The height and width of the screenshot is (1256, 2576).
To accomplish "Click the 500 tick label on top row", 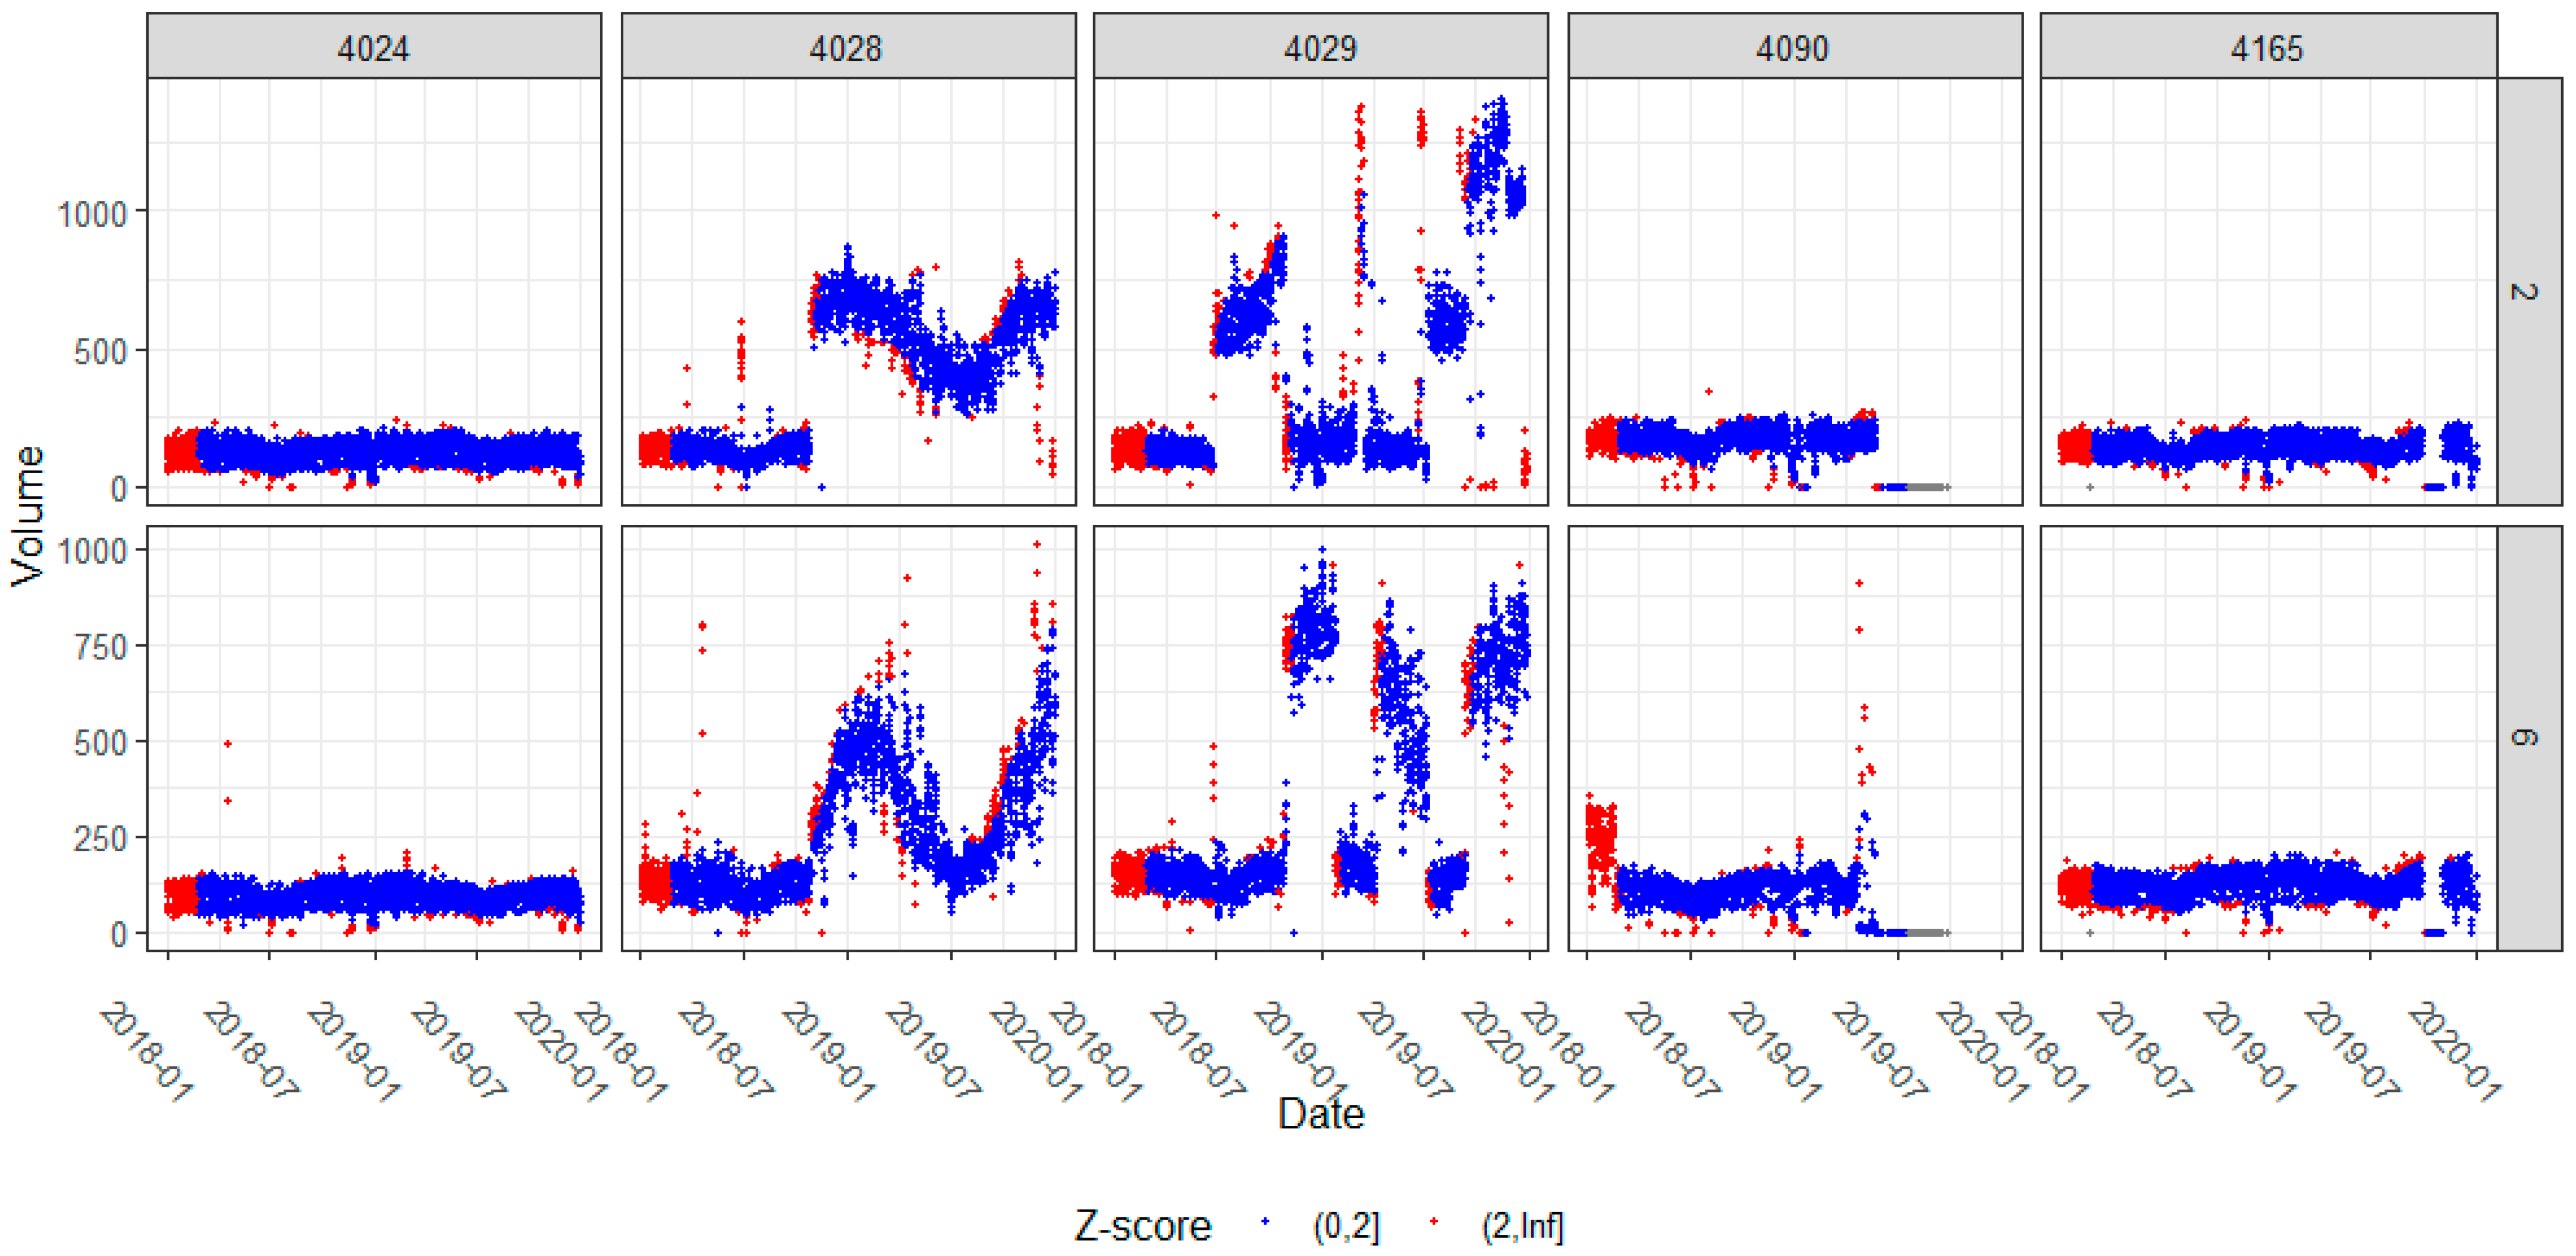I will click(100, 352).
